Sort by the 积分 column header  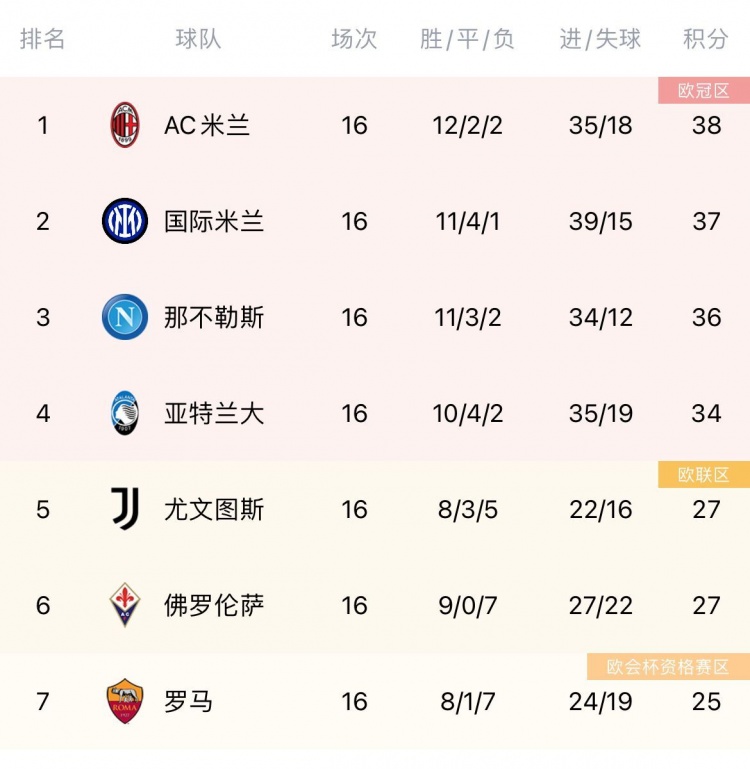tap(705, 39)
